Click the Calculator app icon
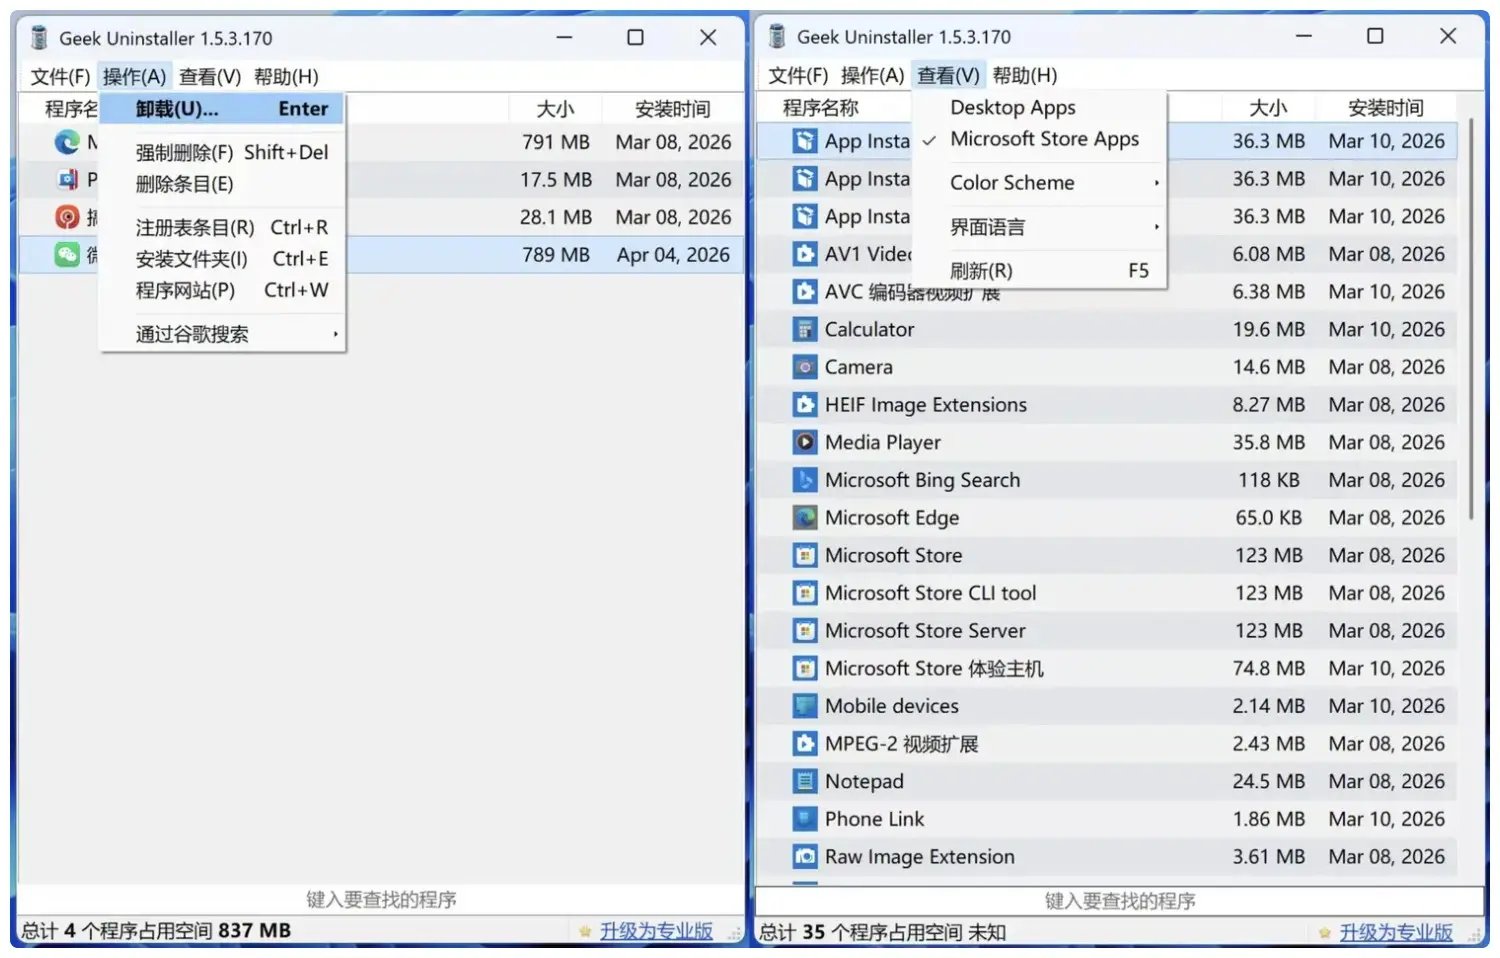Viewport: 1500px width, 958px height. 805,329
